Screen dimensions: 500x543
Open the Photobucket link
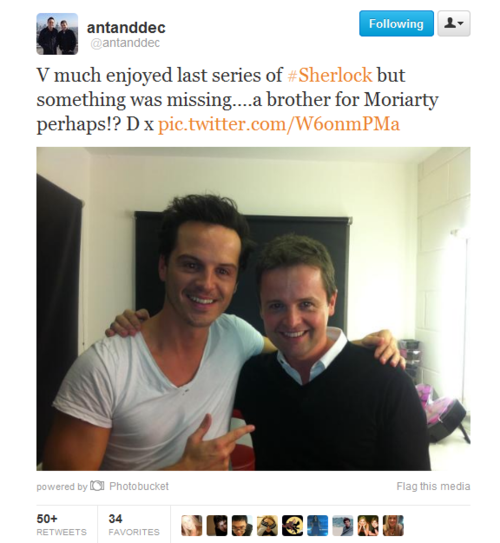pyautogui.click(x=139, y=486)
